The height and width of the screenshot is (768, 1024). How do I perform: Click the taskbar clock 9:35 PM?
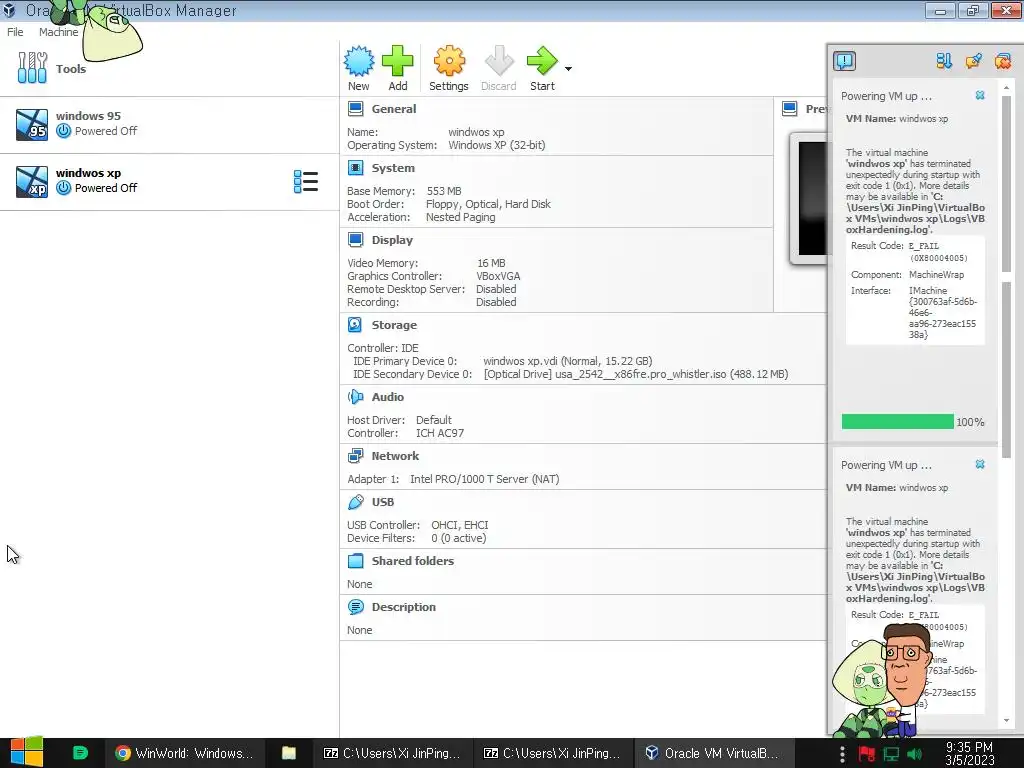[969, 754]
